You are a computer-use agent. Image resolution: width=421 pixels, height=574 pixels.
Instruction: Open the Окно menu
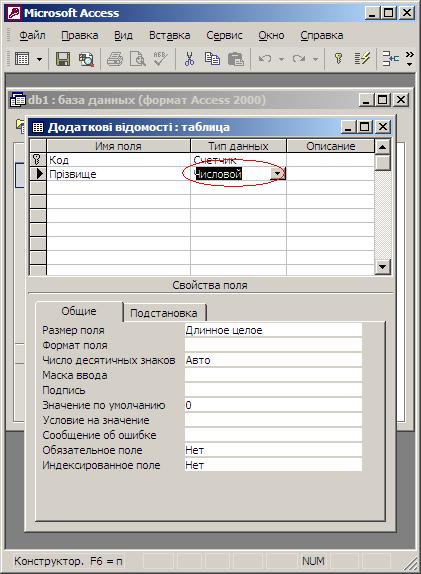point(271,35)
